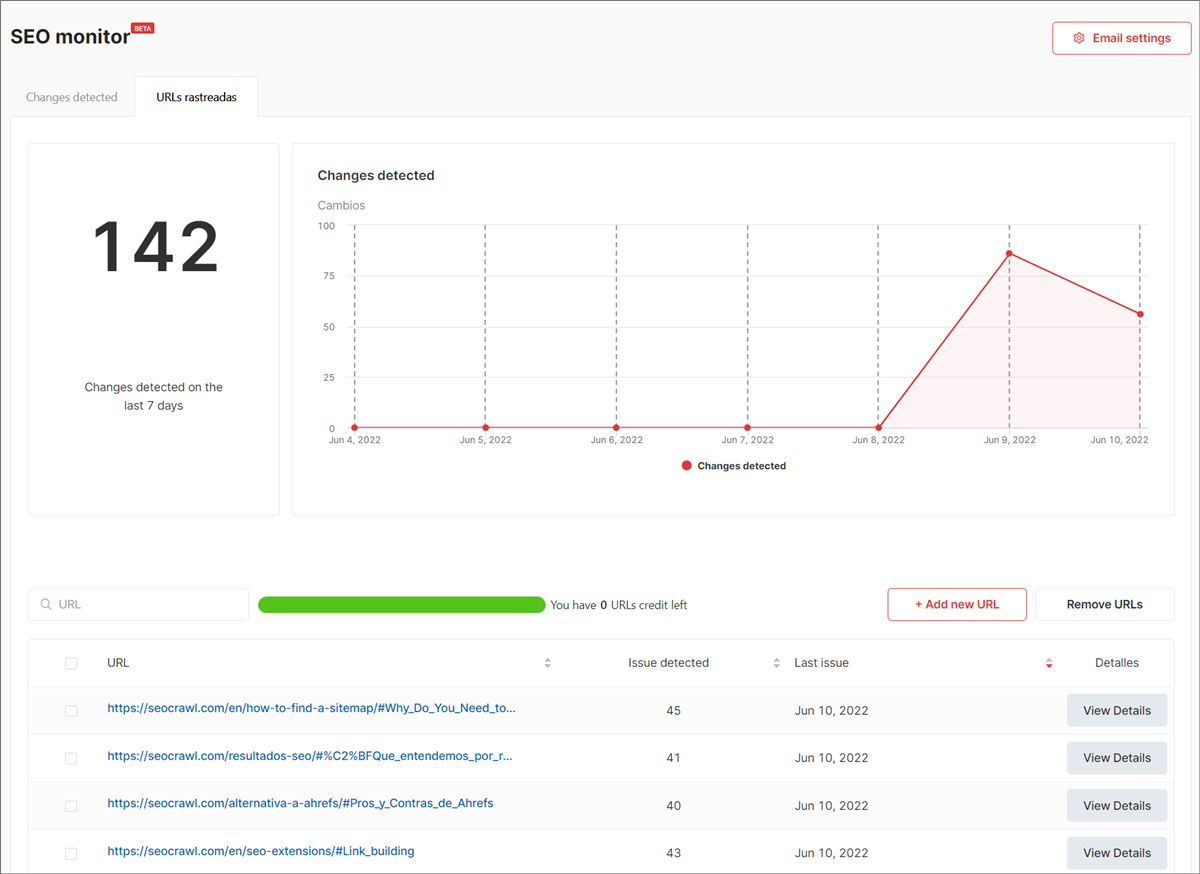This screenshot has height=874, width=1200.
Task: Click the green URL credit progress bar
Action: (400, 604)
